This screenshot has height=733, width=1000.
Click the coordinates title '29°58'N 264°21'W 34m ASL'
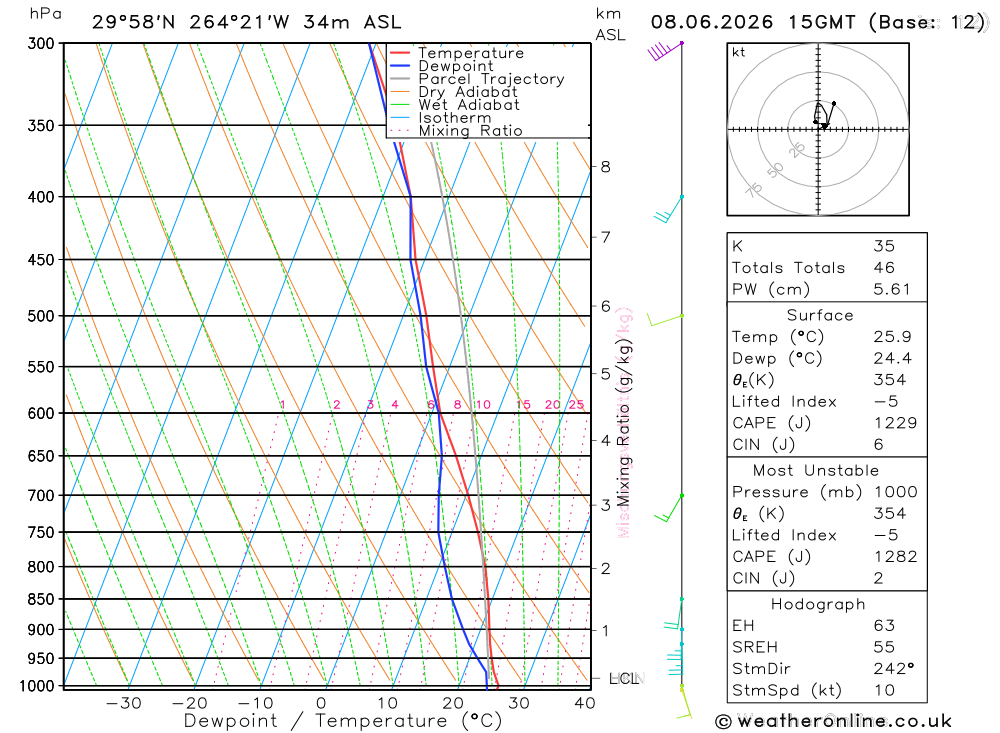tap(247, 22)
